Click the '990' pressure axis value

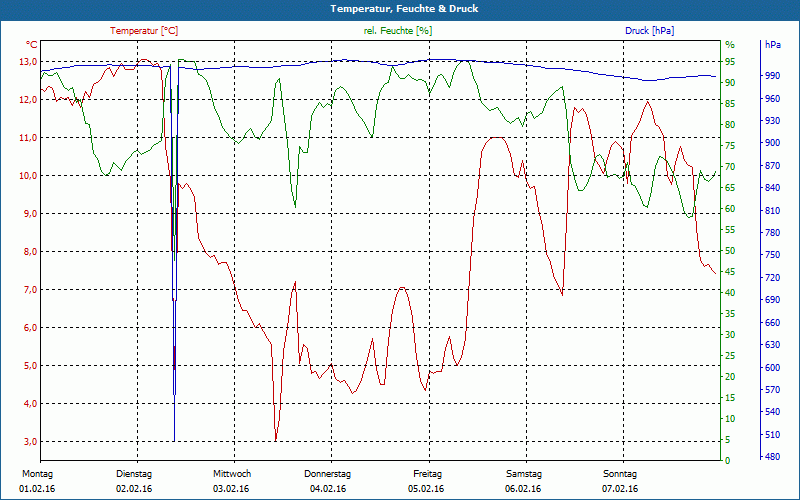pyautogui.click(x=772, y=76)
